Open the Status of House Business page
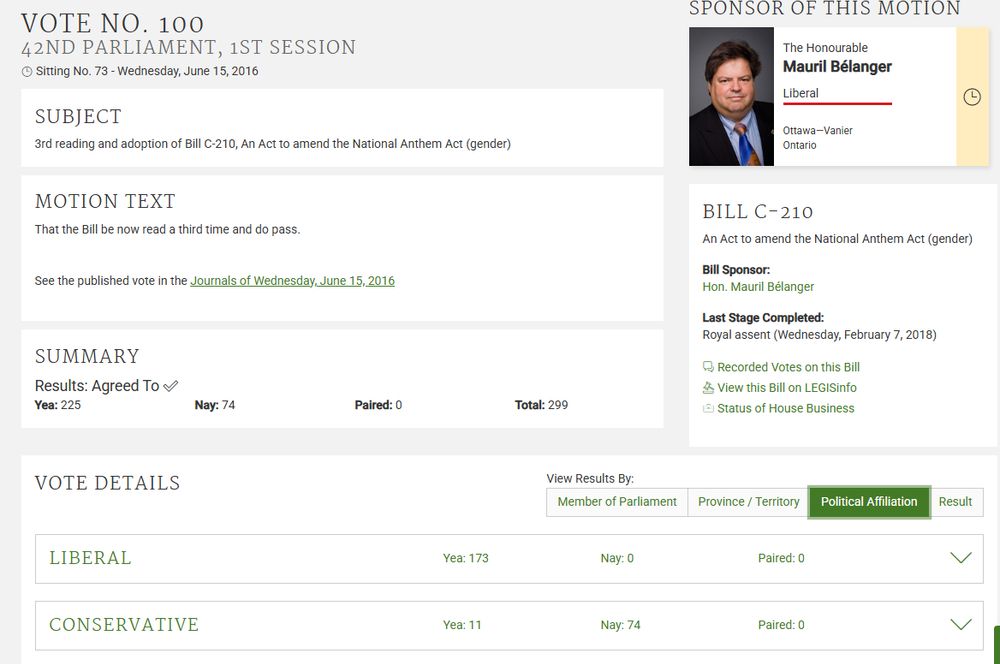This screenshot has width=1000, height=664. (786, 408)
